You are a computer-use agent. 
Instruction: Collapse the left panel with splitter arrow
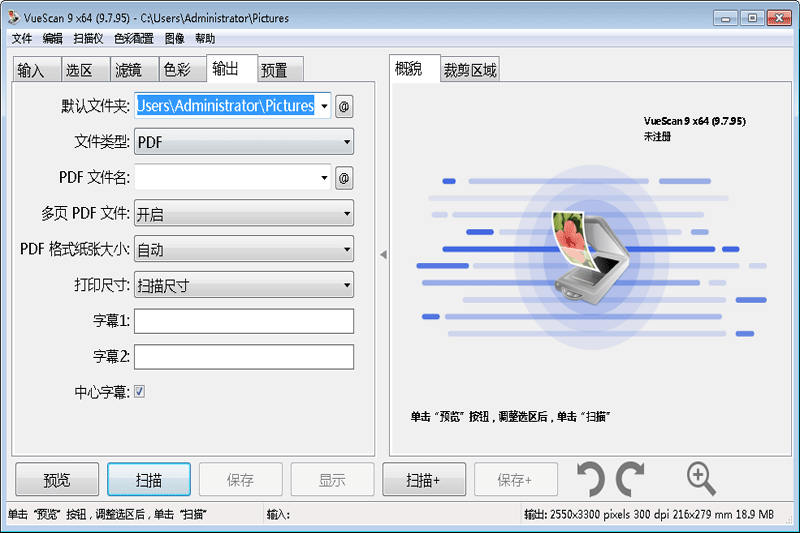tap(383, 254)
